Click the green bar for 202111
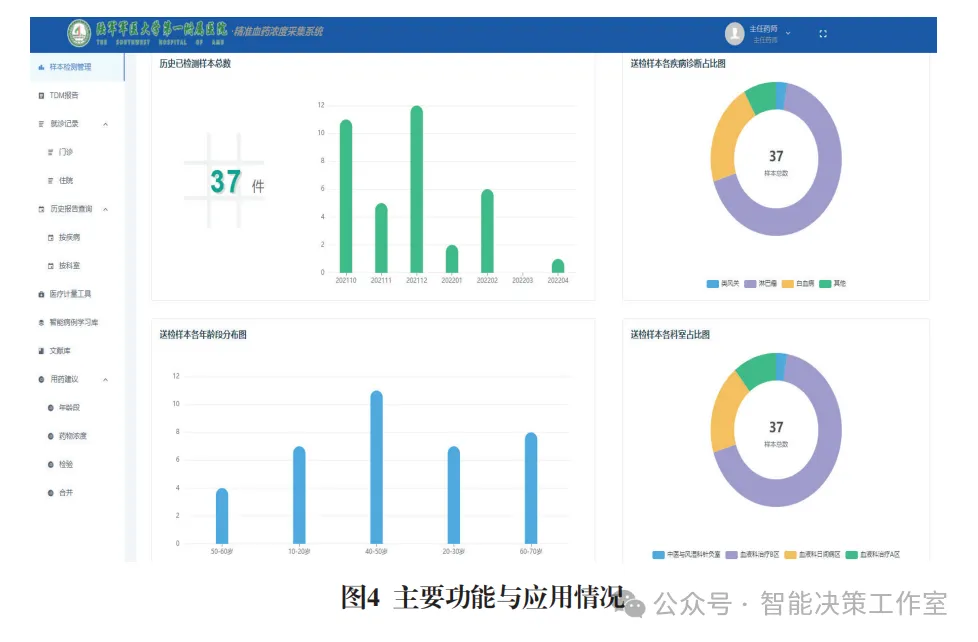 (381, 238)
